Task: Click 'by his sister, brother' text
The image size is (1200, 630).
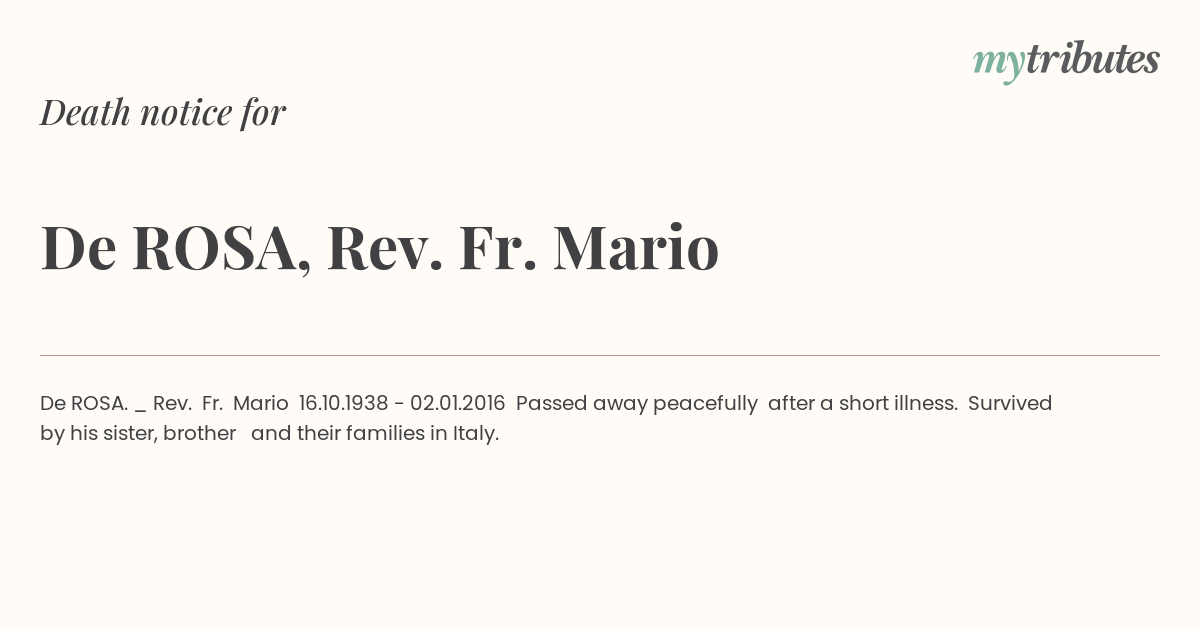Action: 138,434
